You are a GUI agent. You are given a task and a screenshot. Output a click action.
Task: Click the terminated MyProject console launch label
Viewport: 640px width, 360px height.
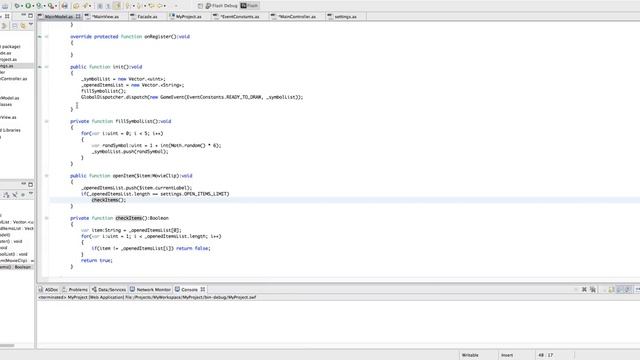147,297
